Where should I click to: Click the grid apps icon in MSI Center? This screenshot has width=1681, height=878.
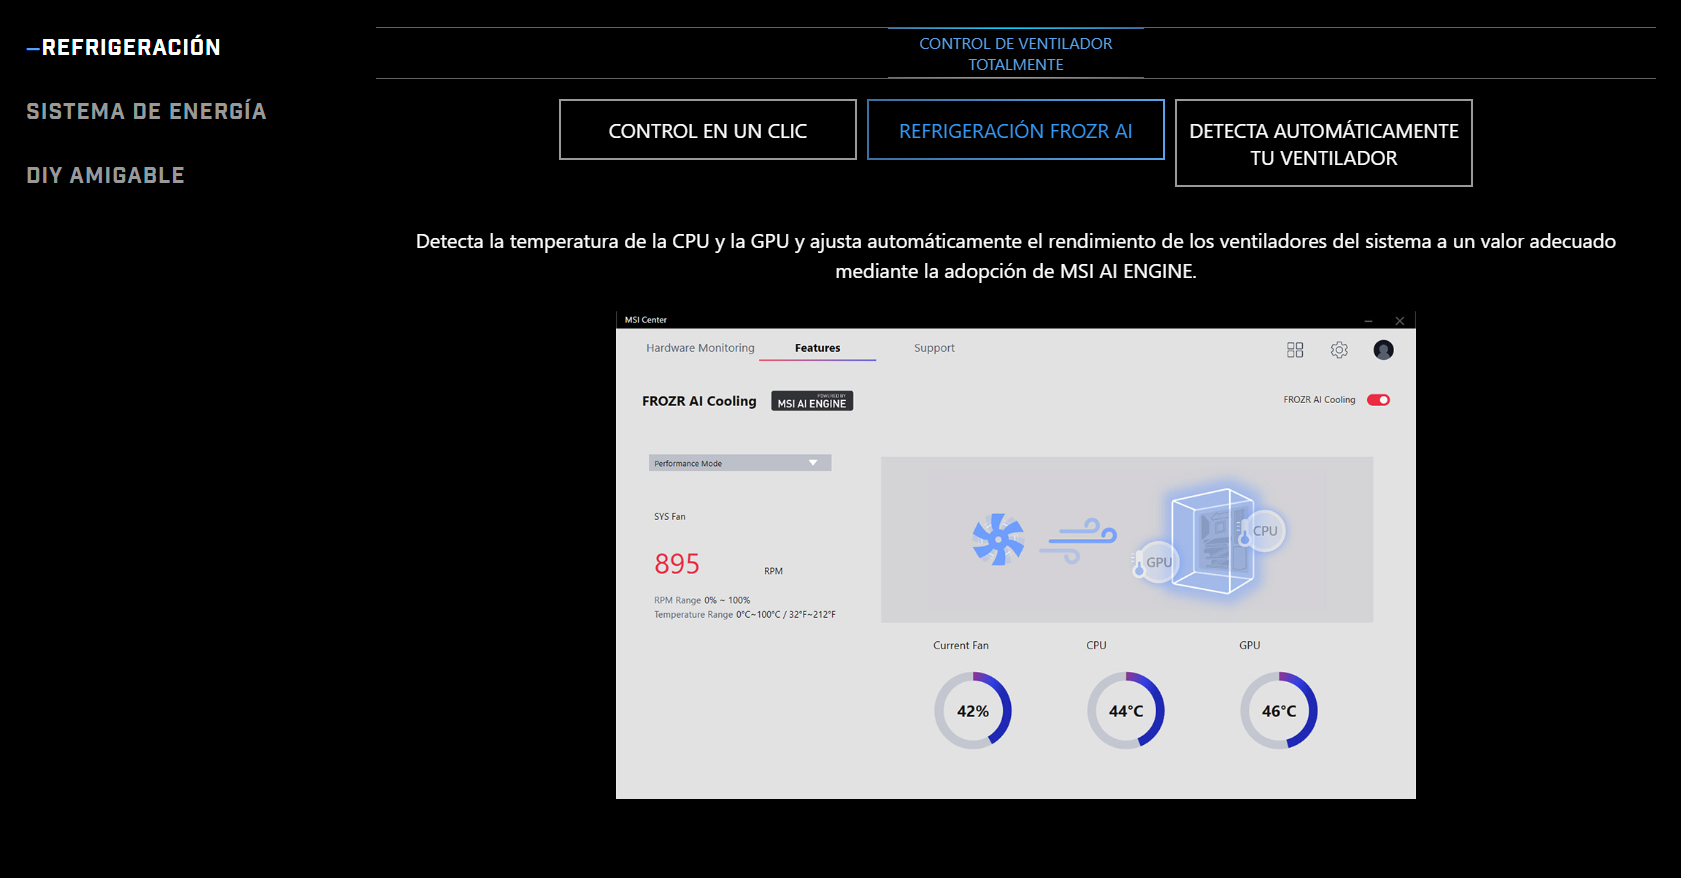click(x=1295, y=350)
